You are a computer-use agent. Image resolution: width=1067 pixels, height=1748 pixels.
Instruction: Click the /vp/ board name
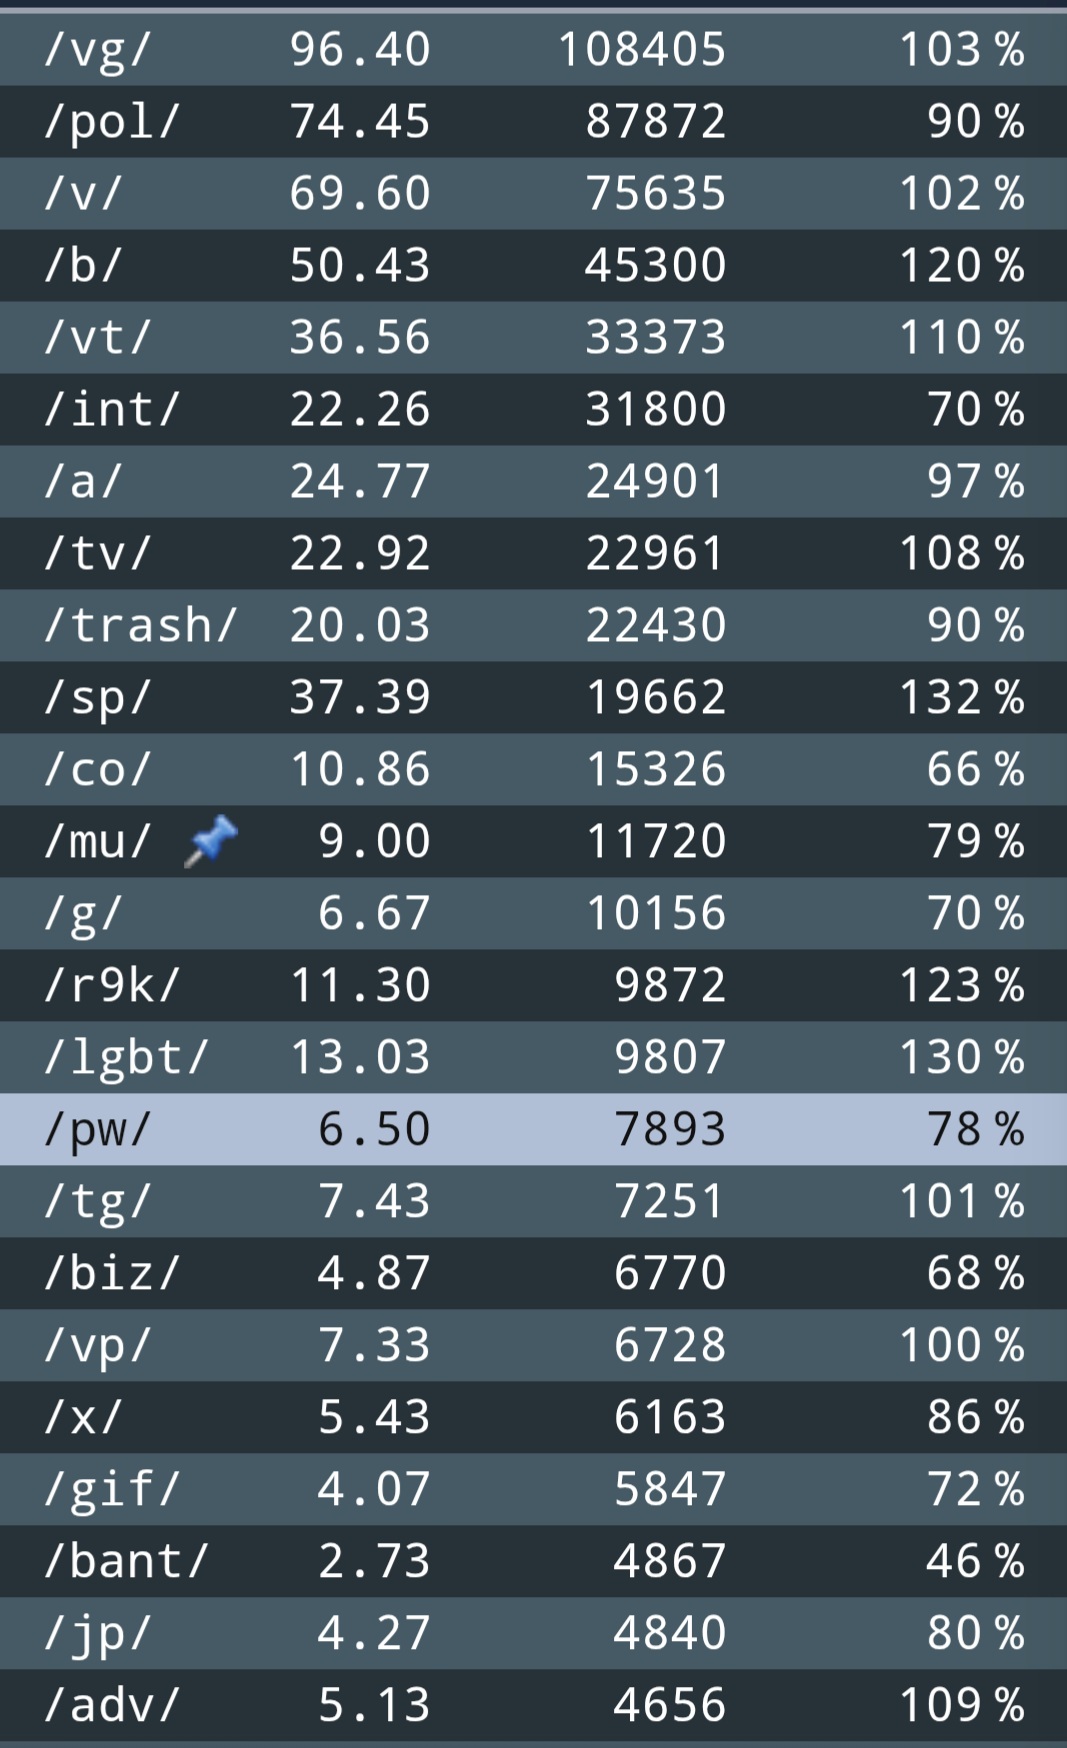click(x=96, y=1347)
